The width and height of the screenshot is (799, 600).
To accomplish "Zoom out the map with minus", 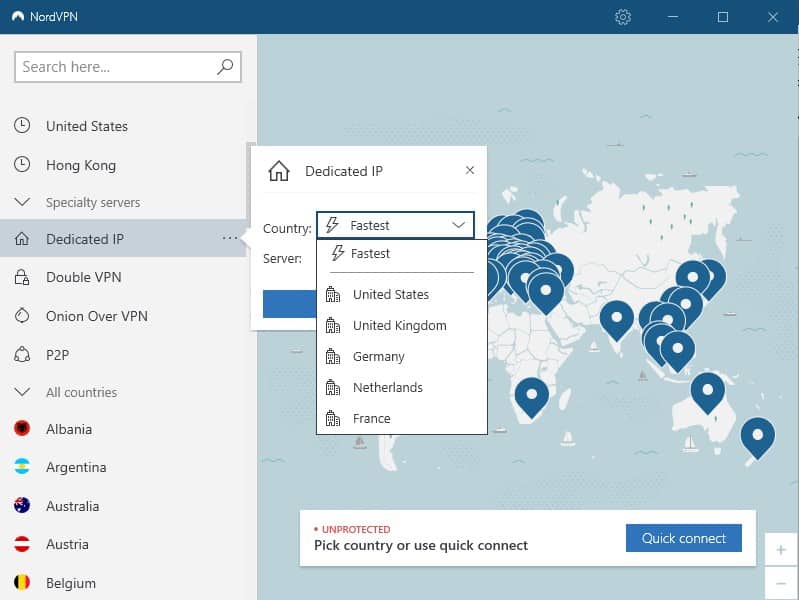I will coord(780,583).
